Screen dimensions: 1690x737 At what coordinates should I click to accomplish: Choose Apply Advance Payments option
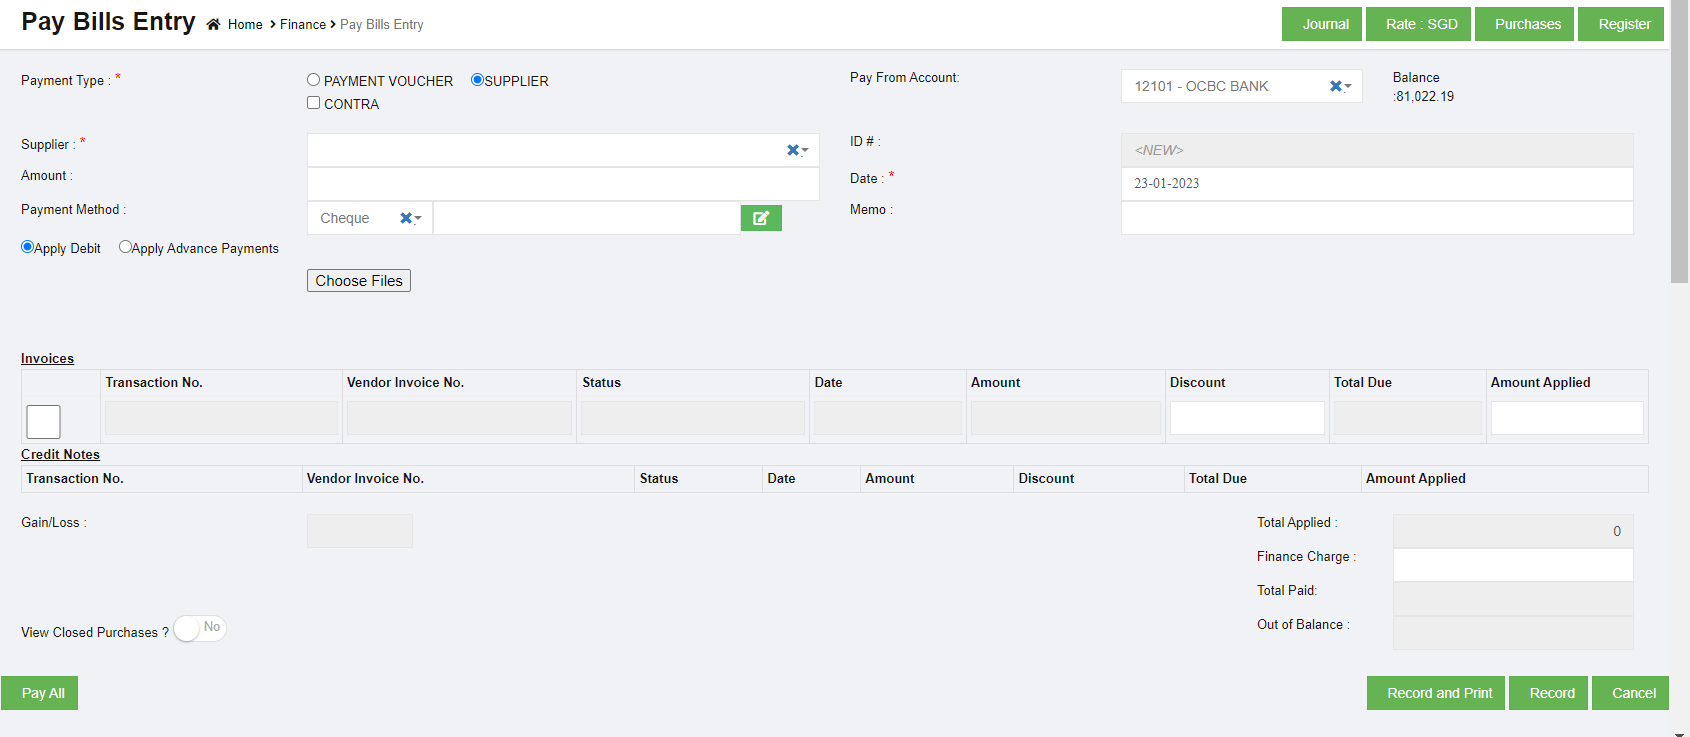(125, 247)
